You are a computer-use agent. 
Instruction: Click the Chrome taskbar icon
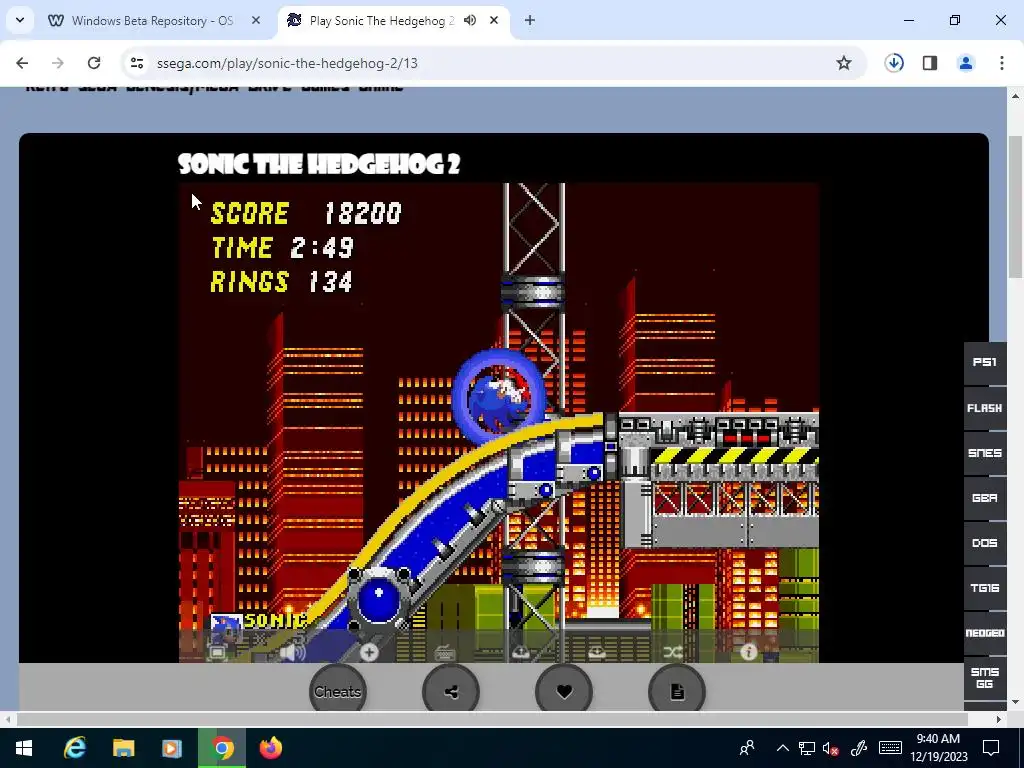[x=222, y=748]
